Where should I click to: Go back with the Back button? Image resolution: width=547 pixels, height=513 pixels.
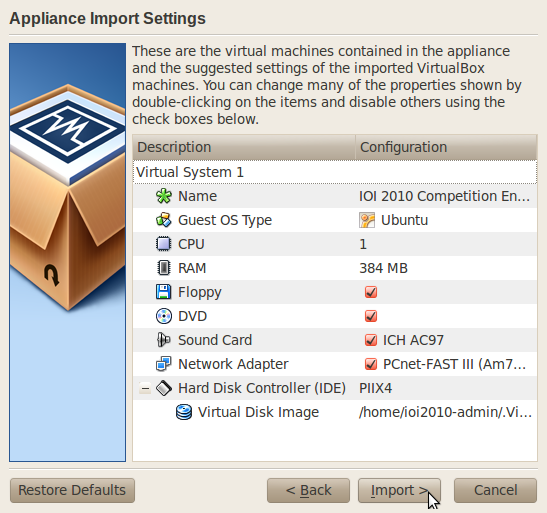pyautogui.click(x=308, y=490)
